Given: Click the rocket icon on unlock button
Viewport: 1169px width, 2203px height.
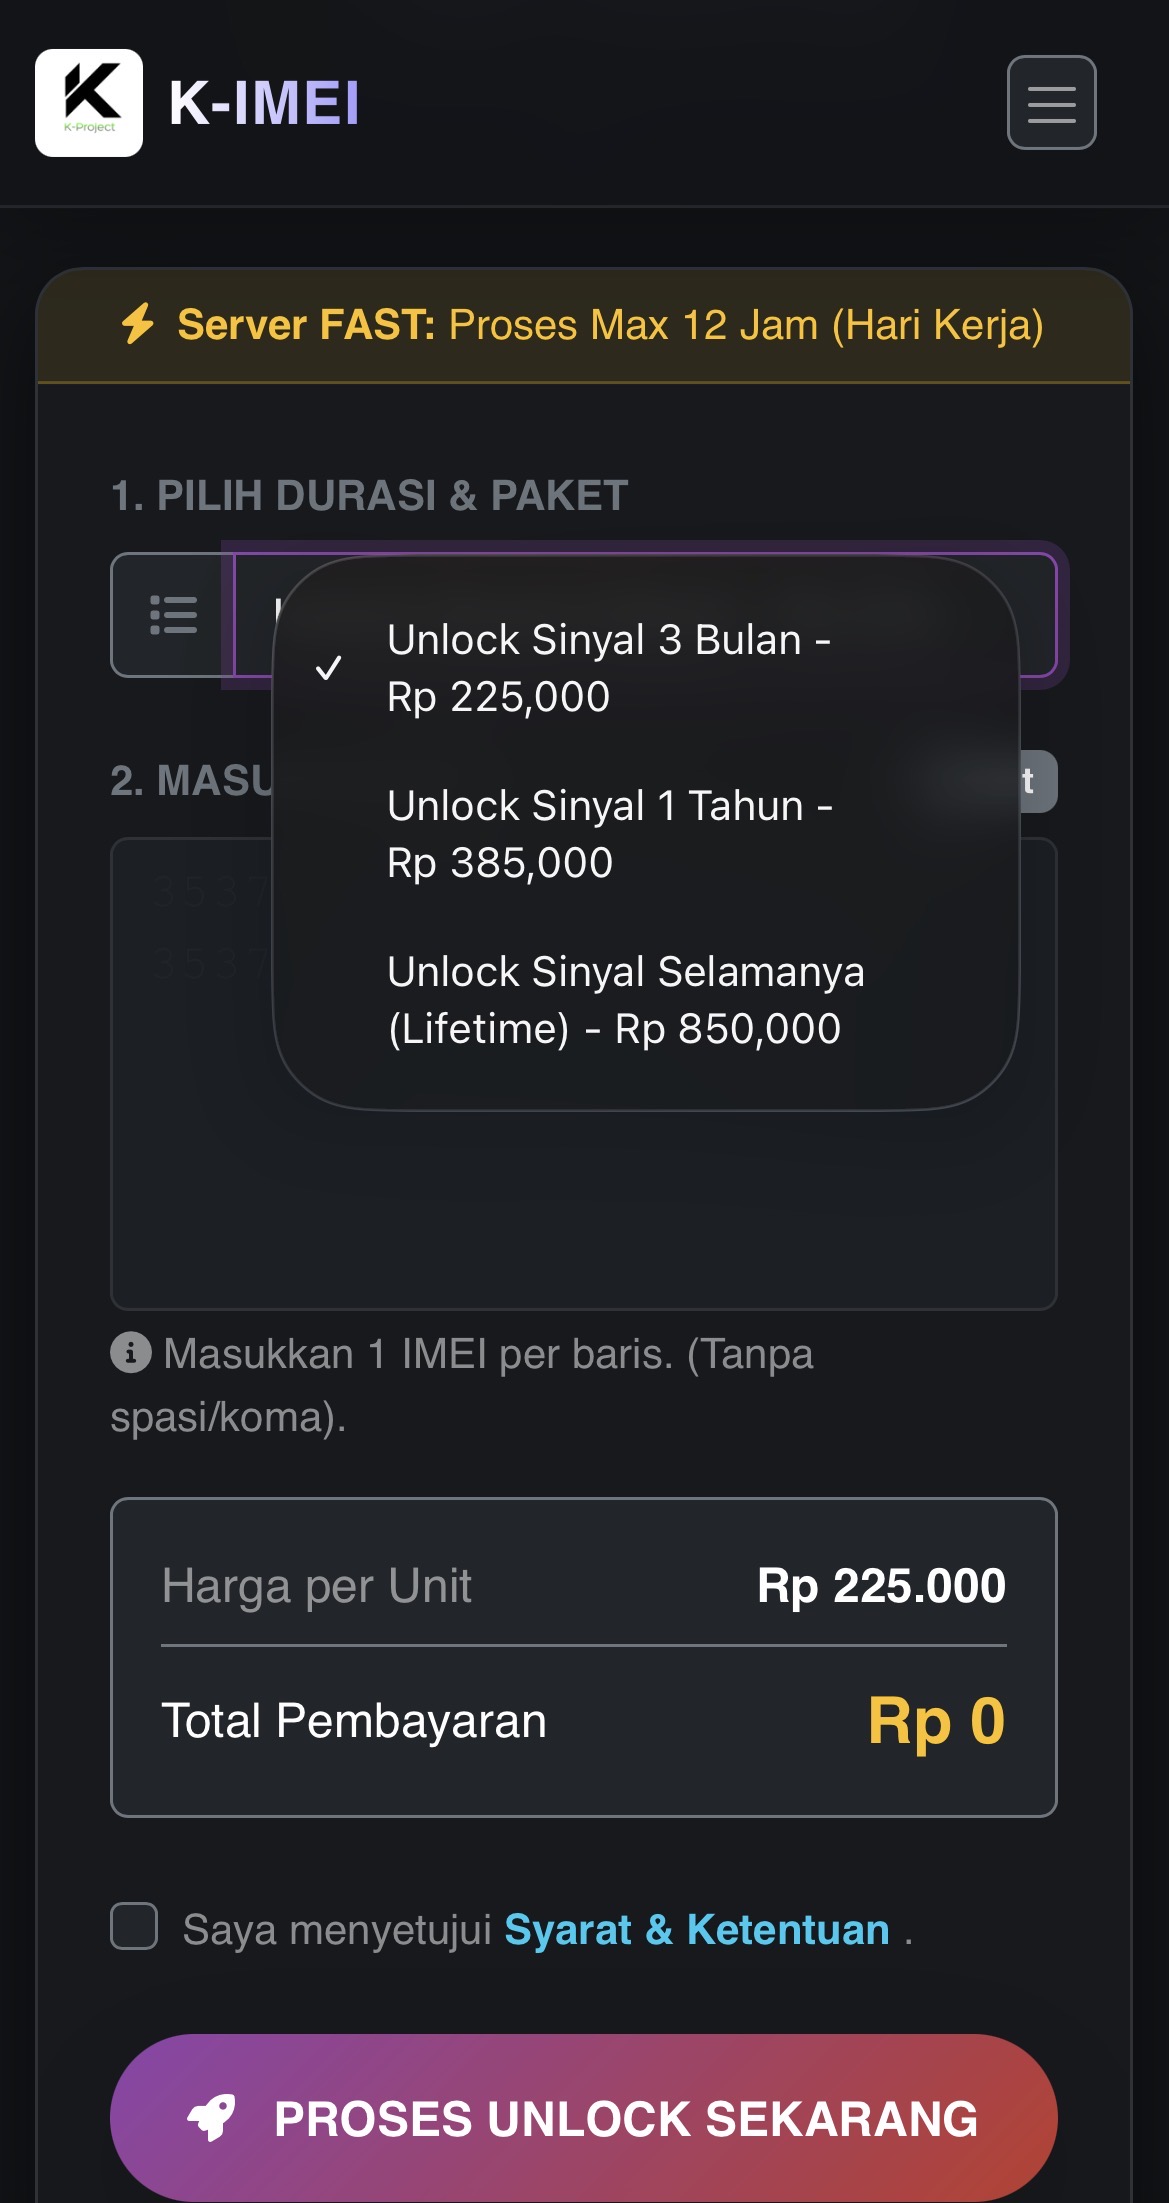Looking at the screenshot, I should (212, 2117).
